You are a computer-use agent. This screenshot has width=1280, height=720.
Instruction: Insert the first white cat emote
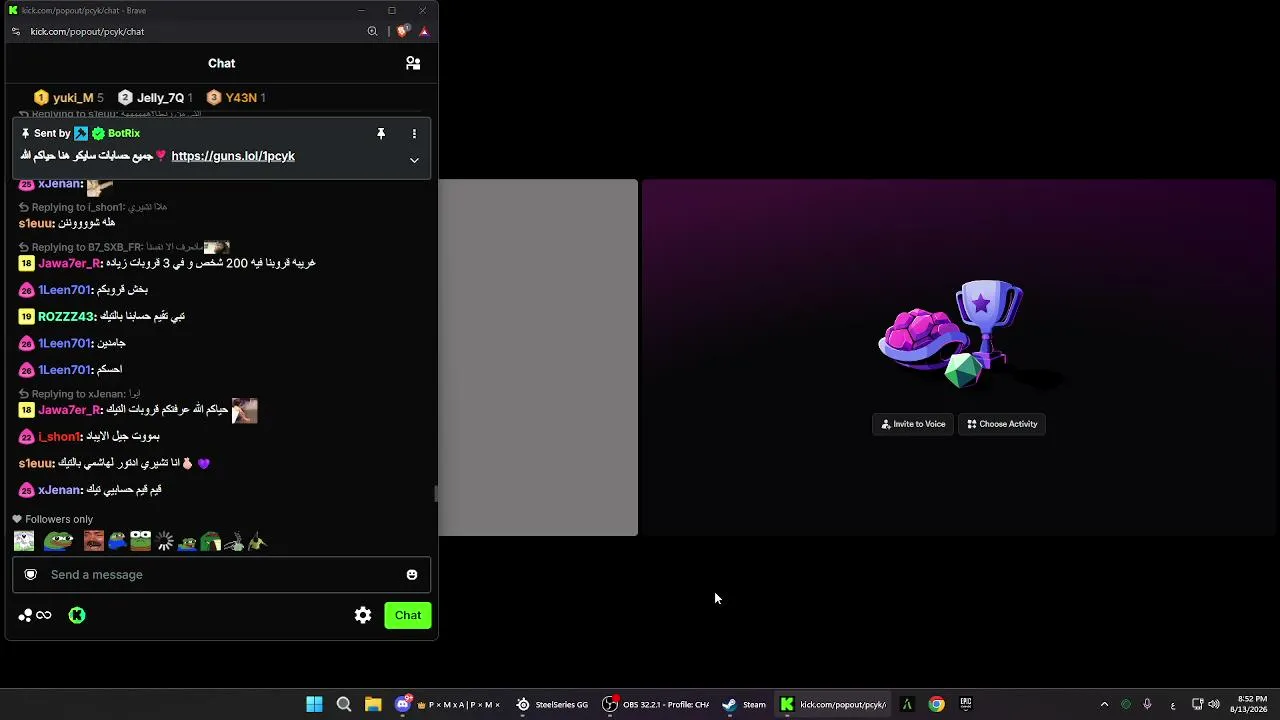(24, 541)
